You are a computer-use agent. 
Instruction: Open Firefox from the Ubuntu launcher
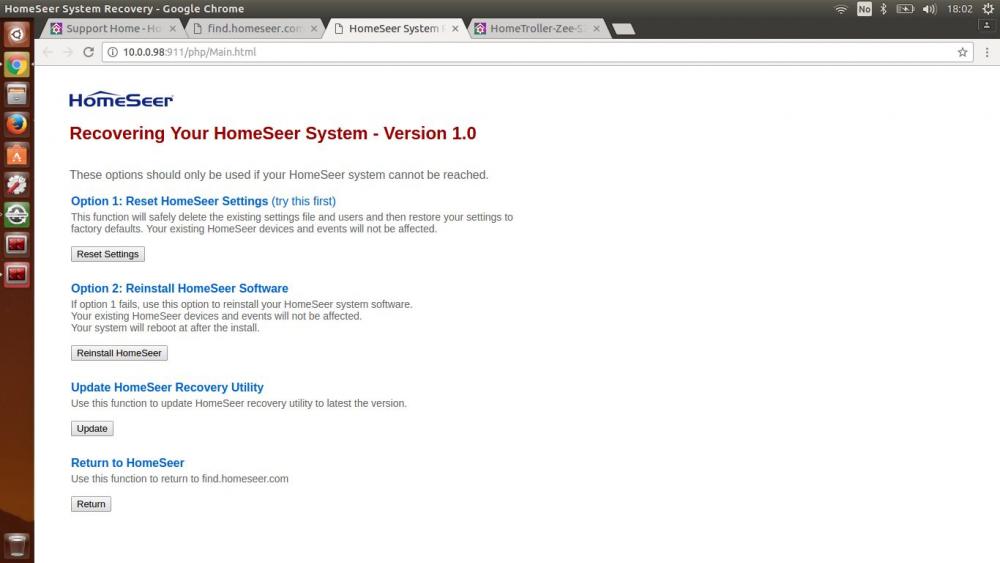(x=17, y=125)
